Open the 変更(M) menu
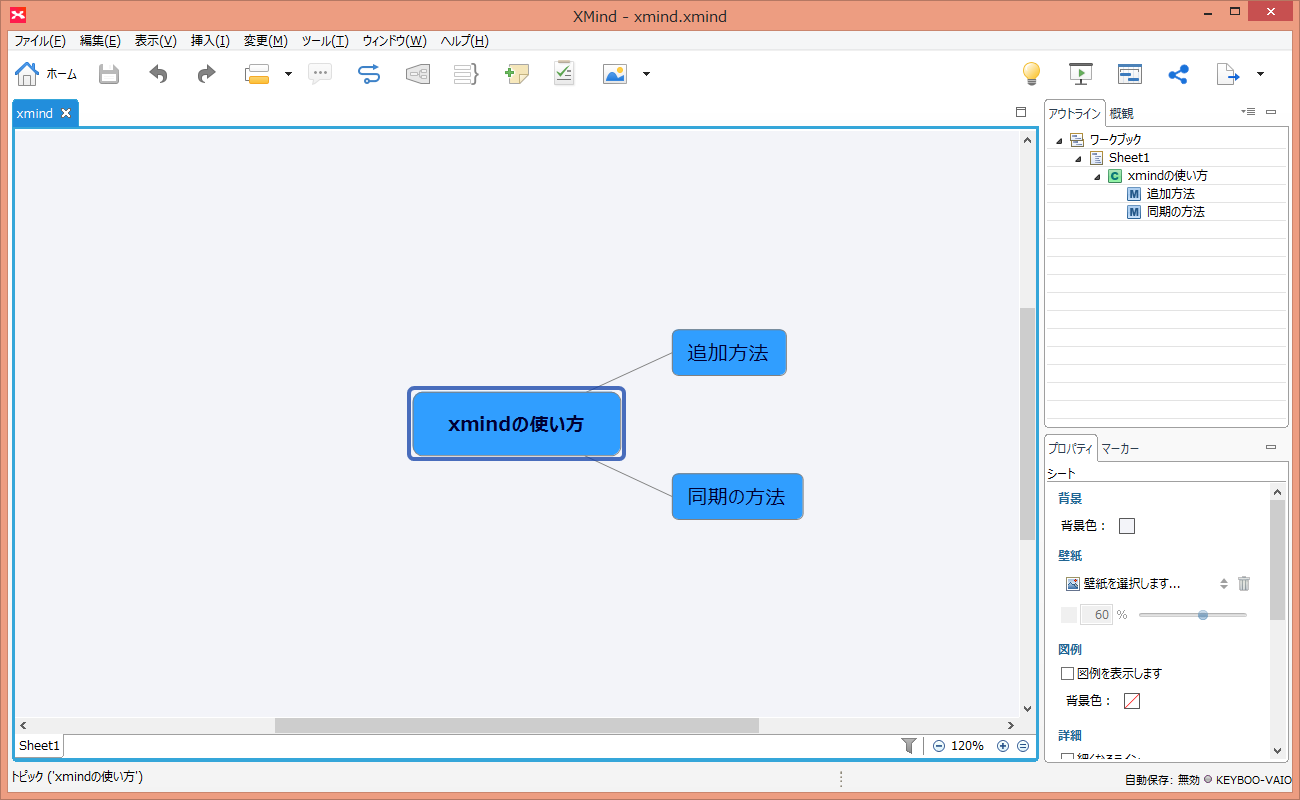 pyautogui.click(x=266, y=41)
